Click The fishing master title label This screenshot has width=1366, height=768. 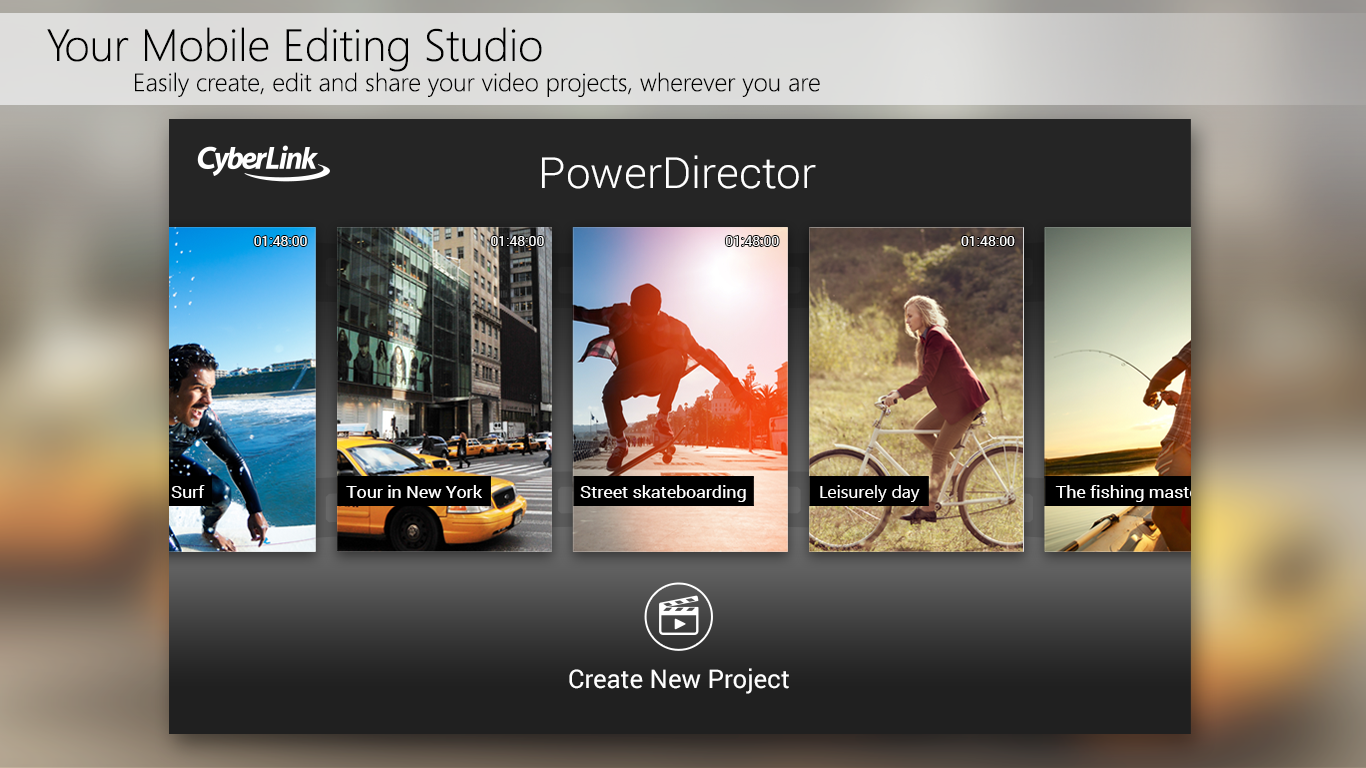tap(1118, 492)
